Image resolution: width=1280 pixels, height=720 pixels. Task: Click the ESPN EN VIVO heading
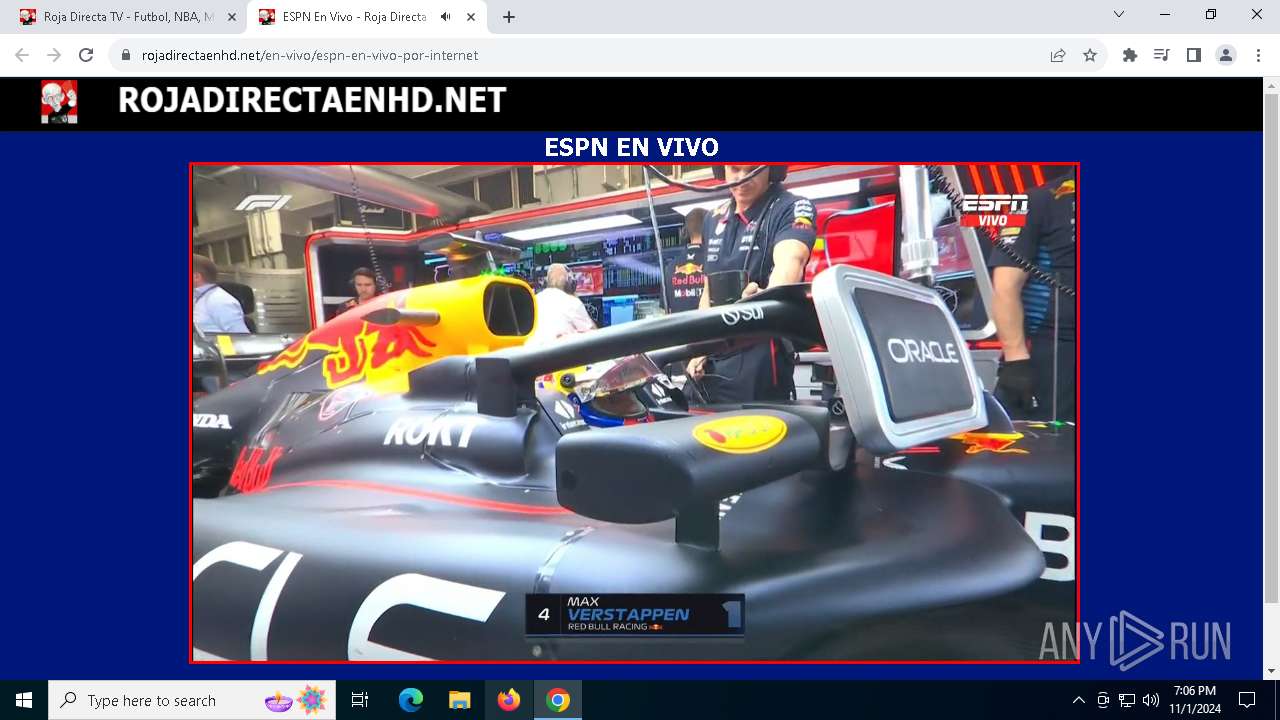click(x=631, y=147)
